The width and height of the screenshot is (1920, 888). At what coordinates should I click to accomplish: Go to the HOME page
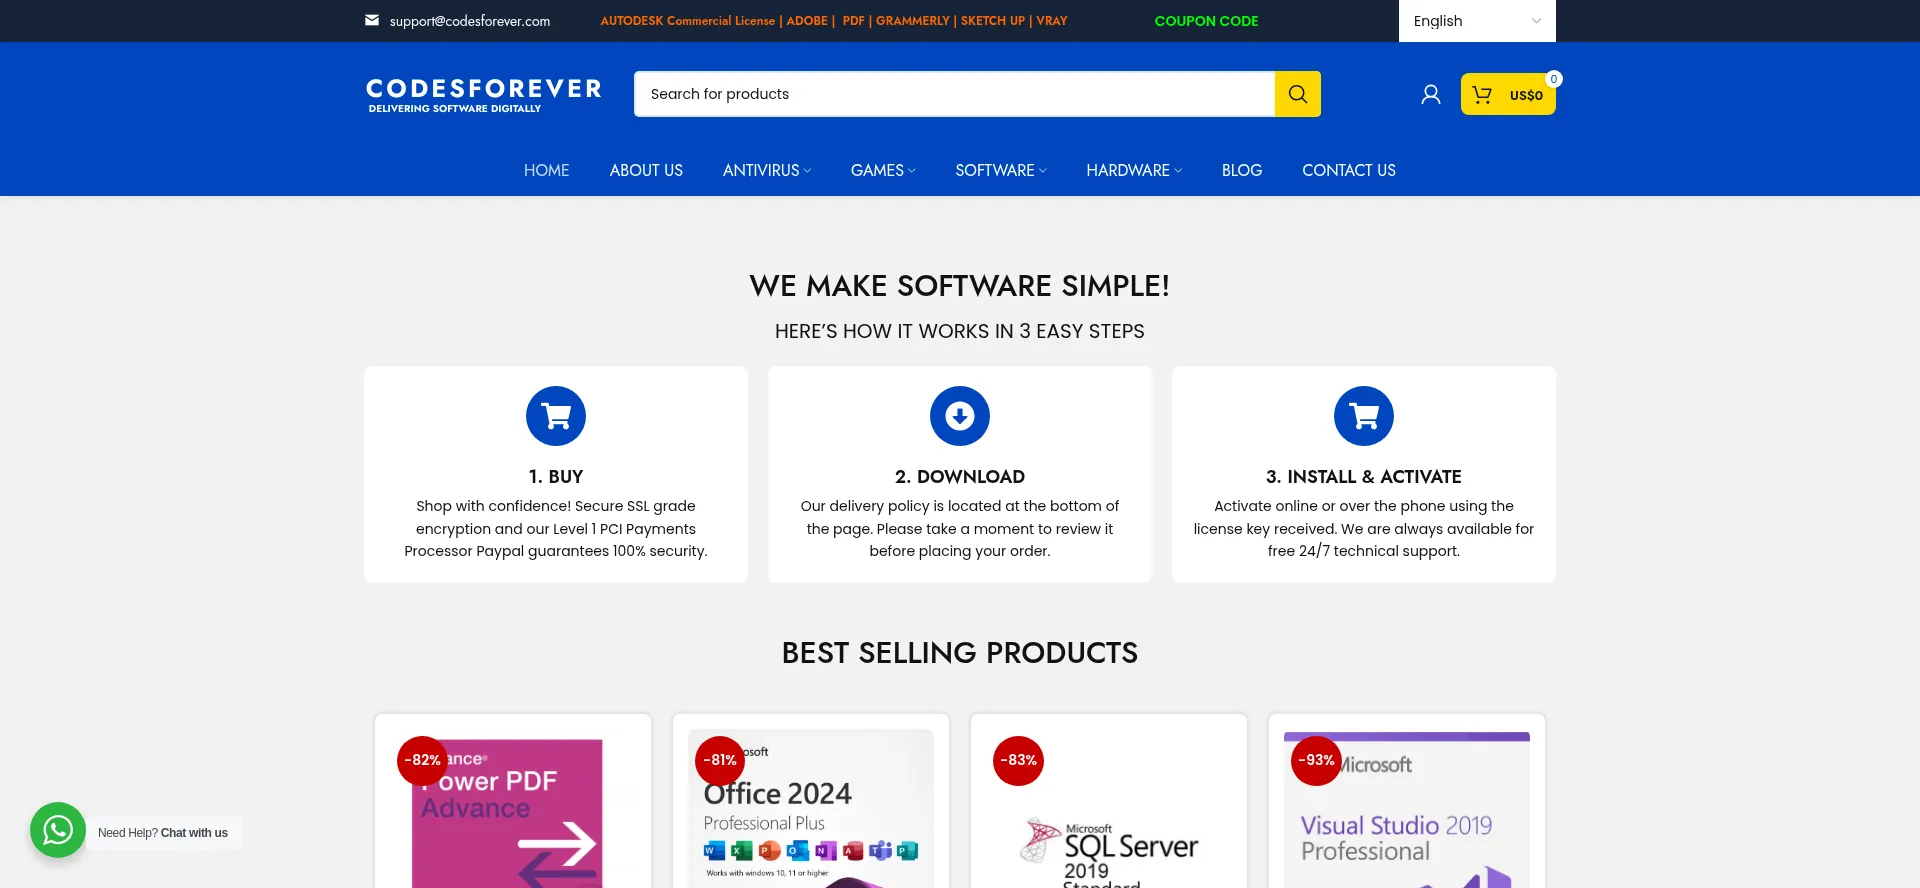point(546,171)
